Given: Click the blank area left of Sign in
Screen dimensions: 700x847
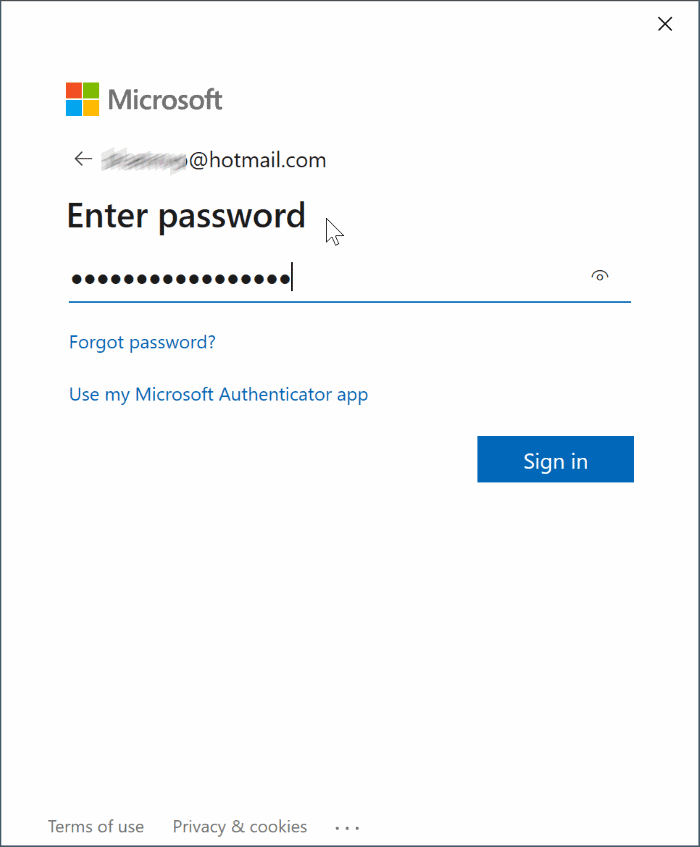Looking at the screenshot, I should pyautogui.click(x=270, y=460).
